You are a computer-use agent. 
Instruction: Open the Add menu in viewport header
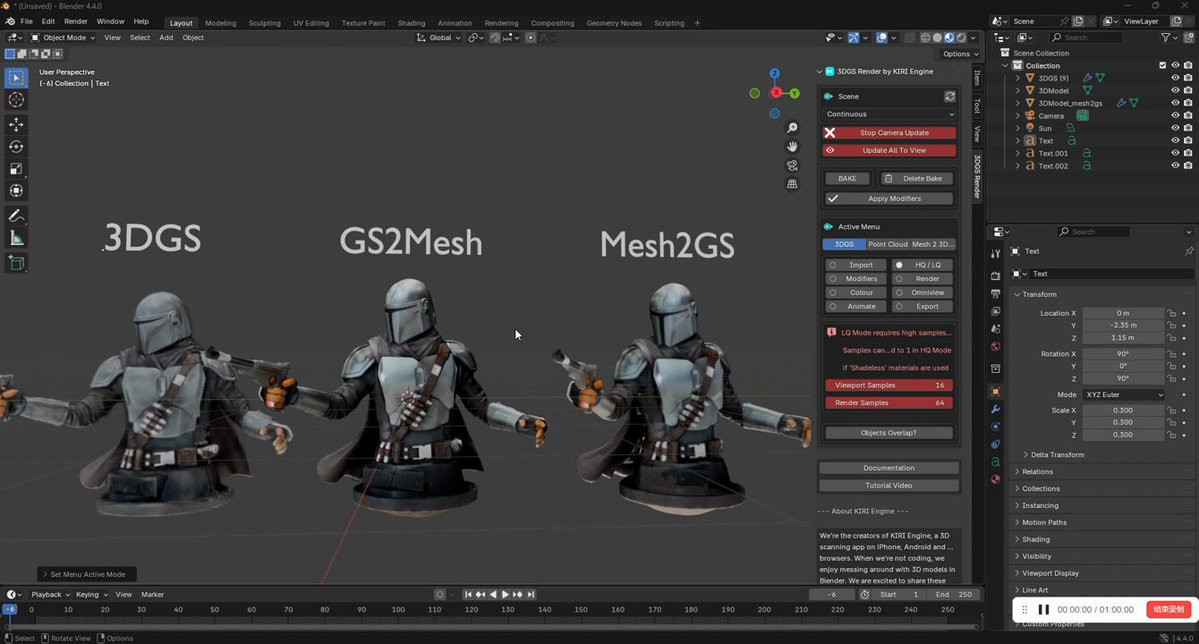(x=166, y=37)
